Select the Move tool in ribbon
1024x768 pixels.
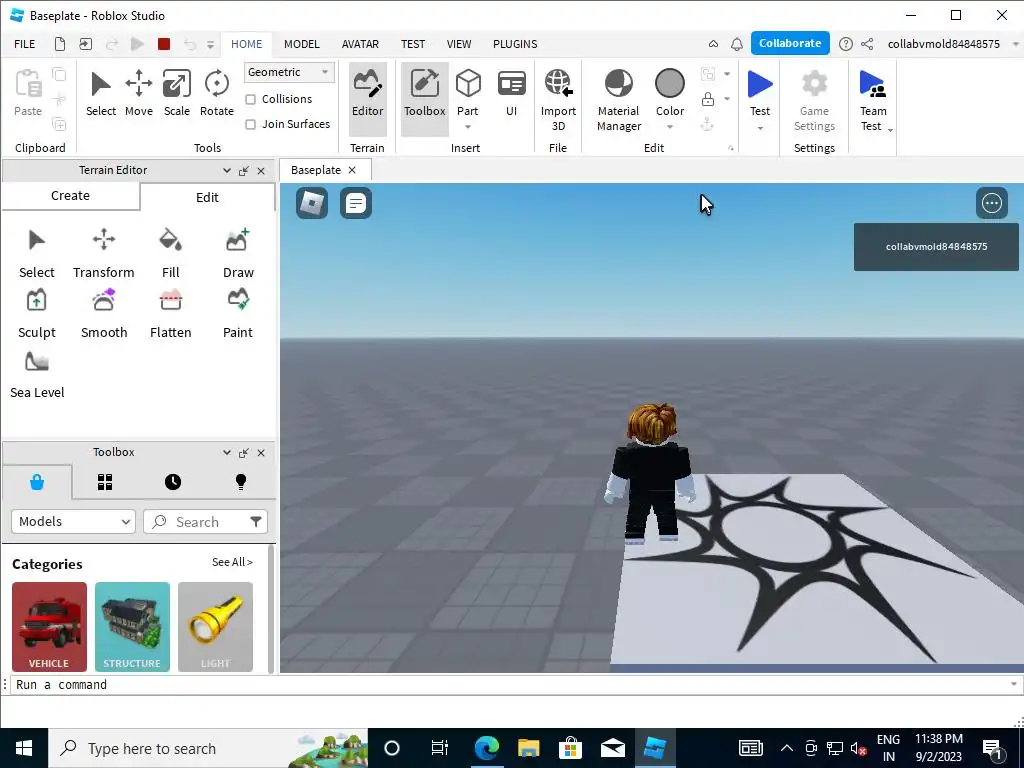click(x=138, y=93)
